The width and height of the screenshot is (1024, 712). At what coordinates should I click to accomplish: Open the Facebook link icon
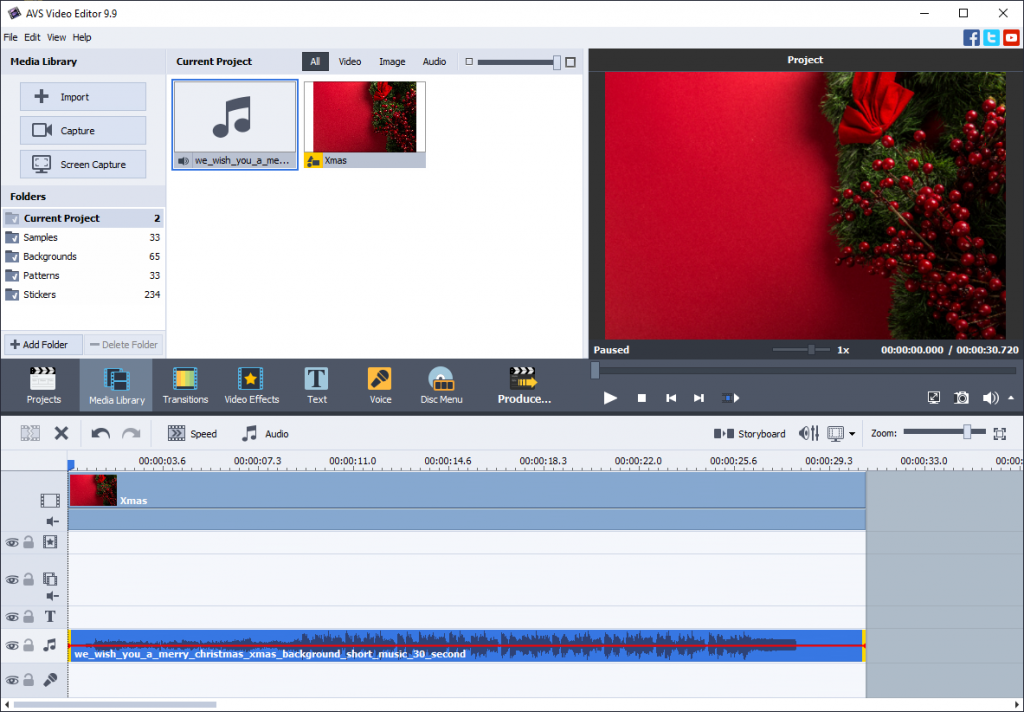[x=971, y=37]
